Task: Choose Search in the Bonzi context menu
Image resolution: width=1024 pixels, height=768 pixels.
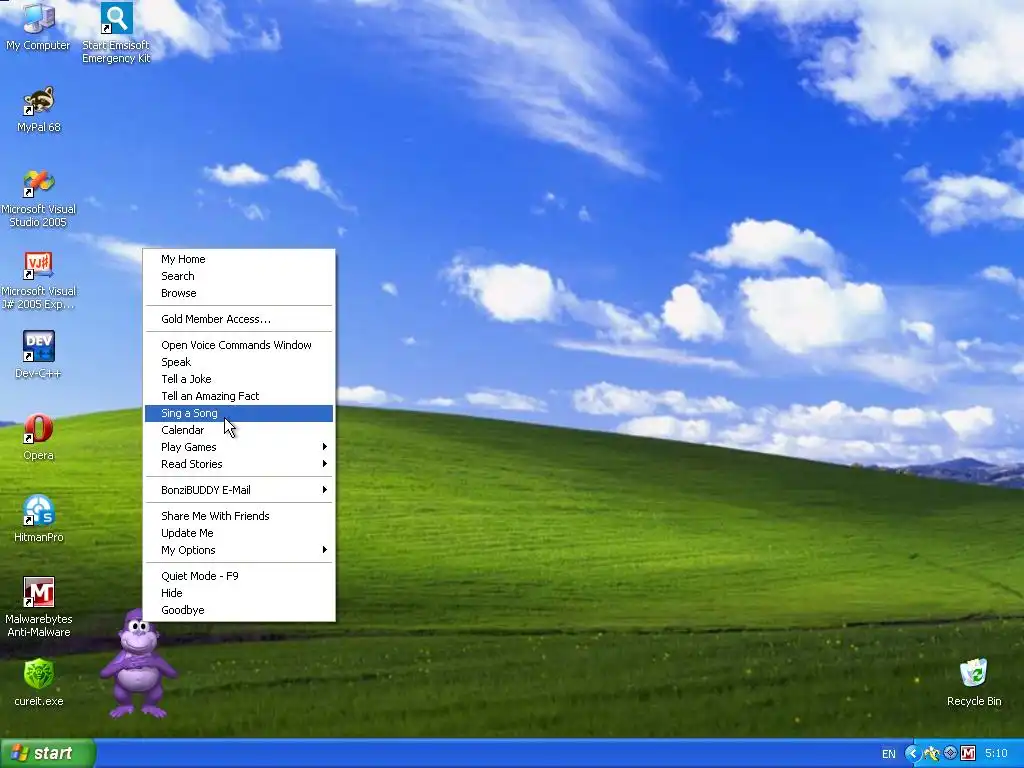Action: pyautogui.click(x=239, y=276)
